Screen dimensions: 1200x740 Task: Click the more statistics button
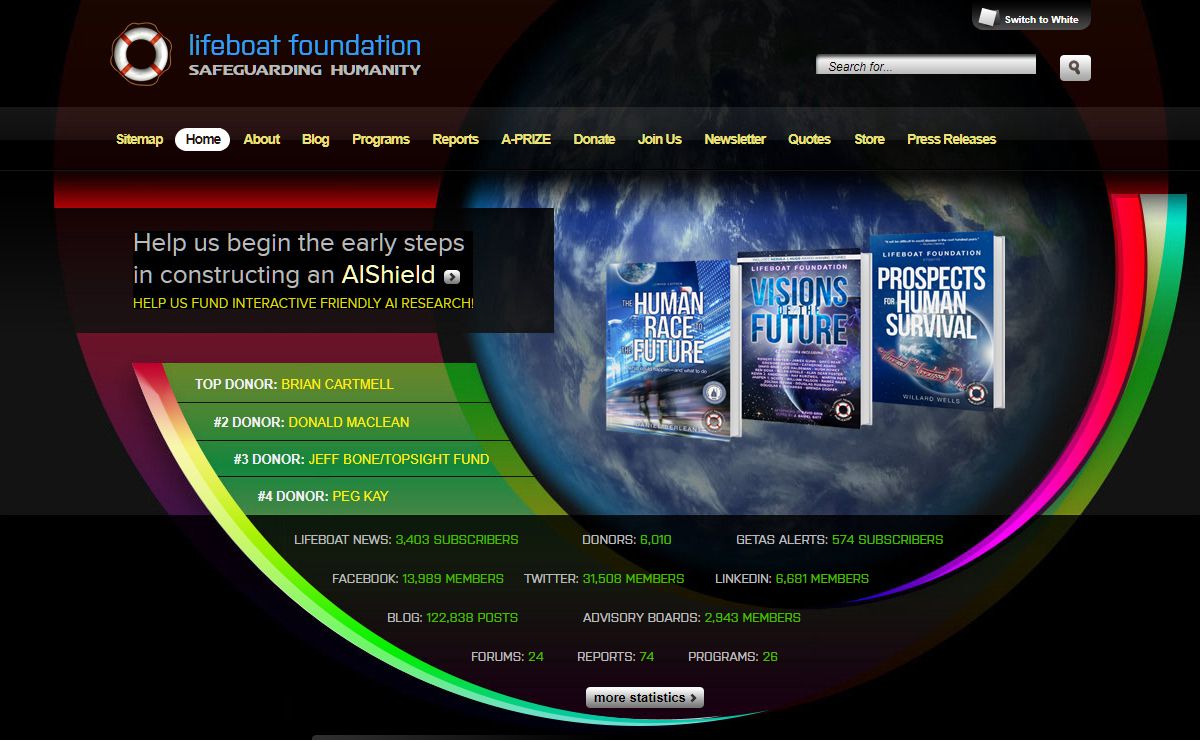point(645,697)
